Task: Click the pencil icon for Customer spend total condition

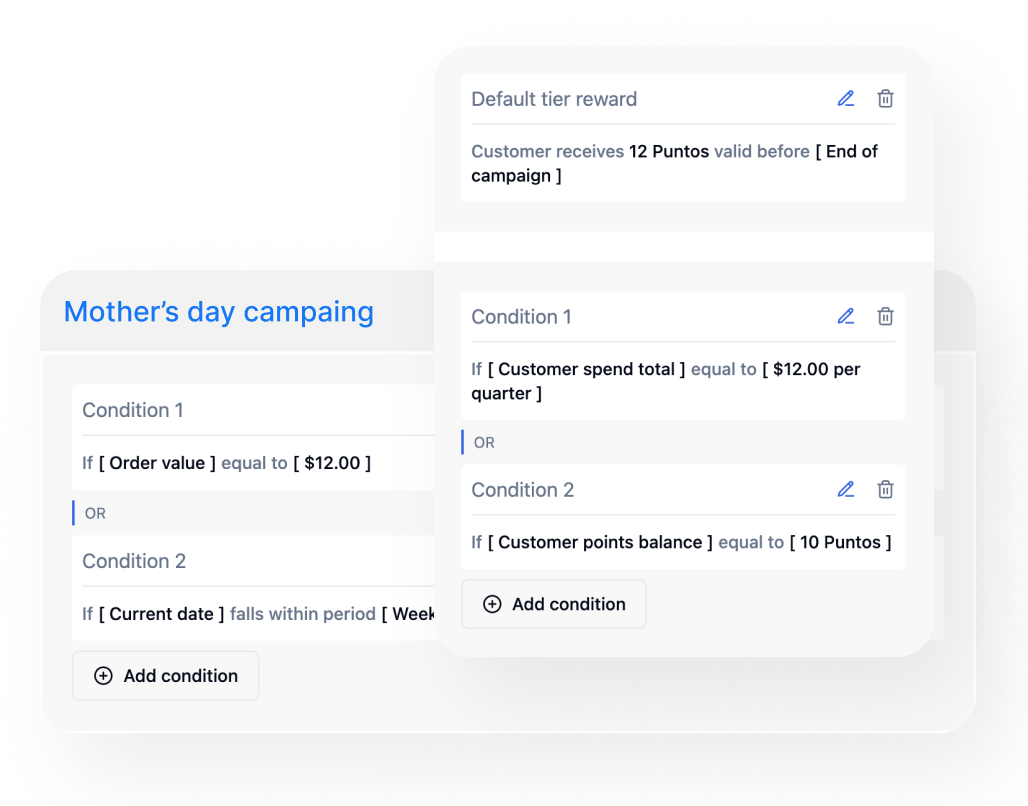Action: (846, 316)
